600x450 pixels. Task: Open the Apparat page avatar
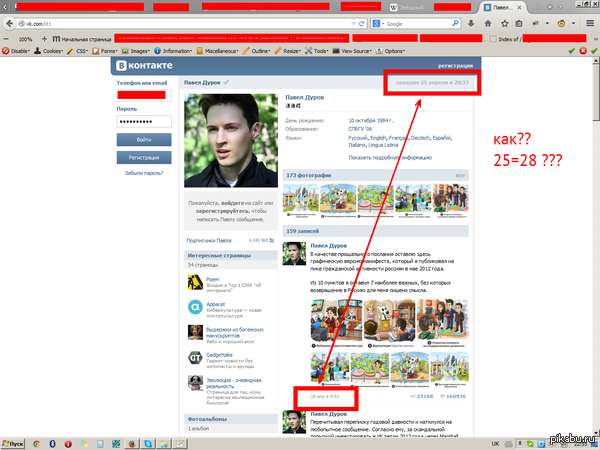195,307
